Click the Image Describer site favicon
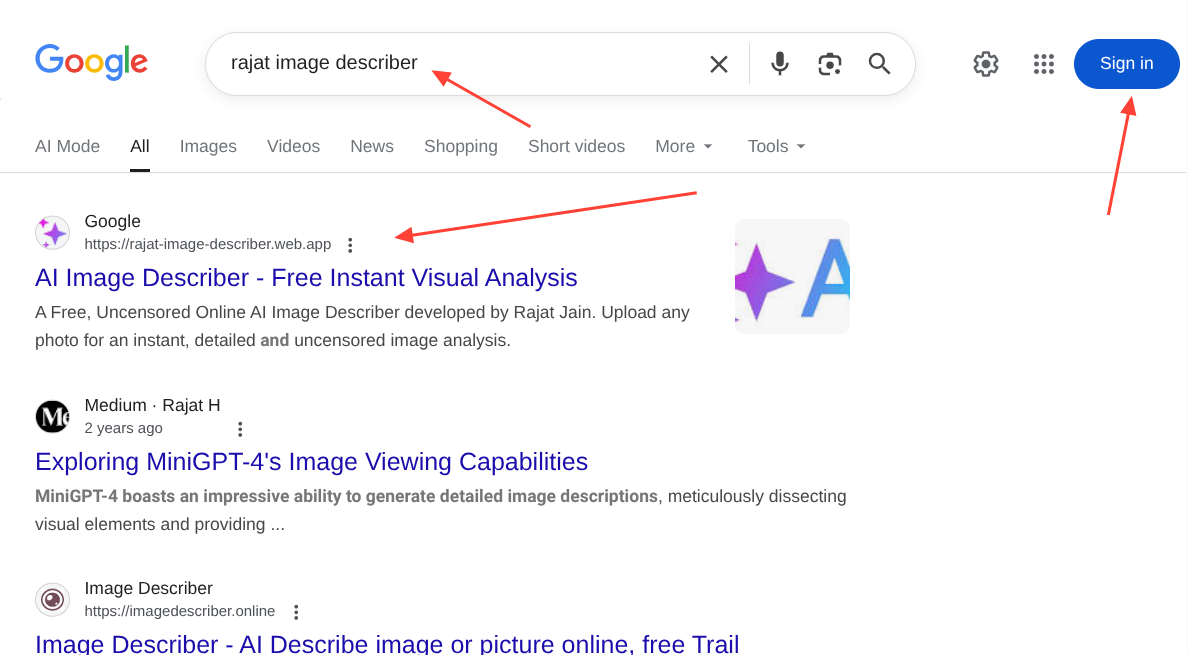The height and width of the screenshot is (655, 1188). click(x=52, y=599)
